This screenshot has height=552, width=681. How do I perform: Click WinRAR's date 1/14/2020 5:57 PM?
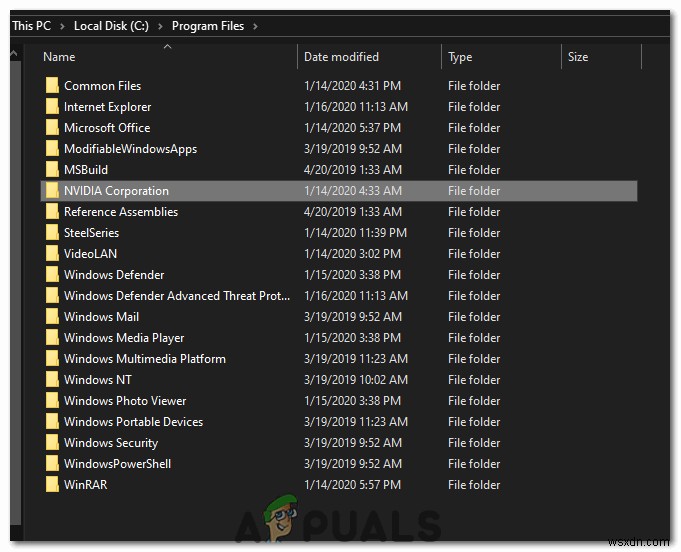[352, 485]
